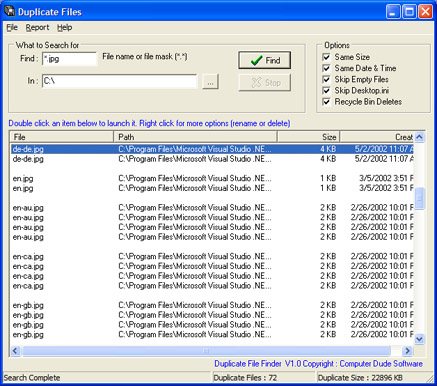This screenshot has height=386, width=437.
Task: Click the Find file mask input field
Action: pyautogui.click(x=69, y=59)
